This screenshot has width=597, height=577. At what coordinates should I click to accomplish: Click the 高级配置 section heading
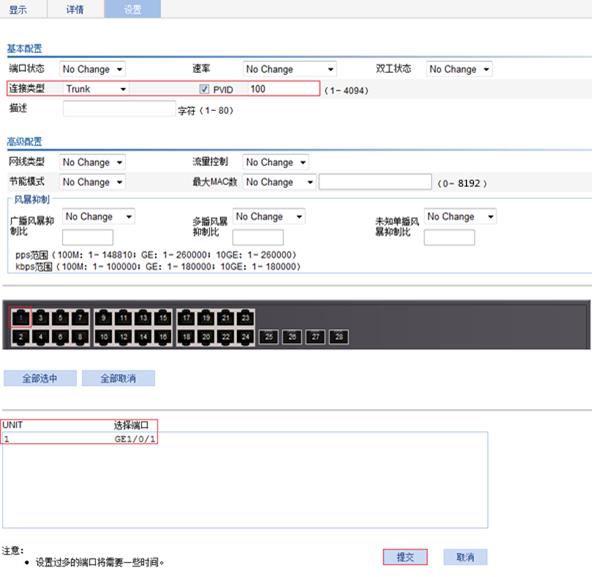[x=24, y=142]
